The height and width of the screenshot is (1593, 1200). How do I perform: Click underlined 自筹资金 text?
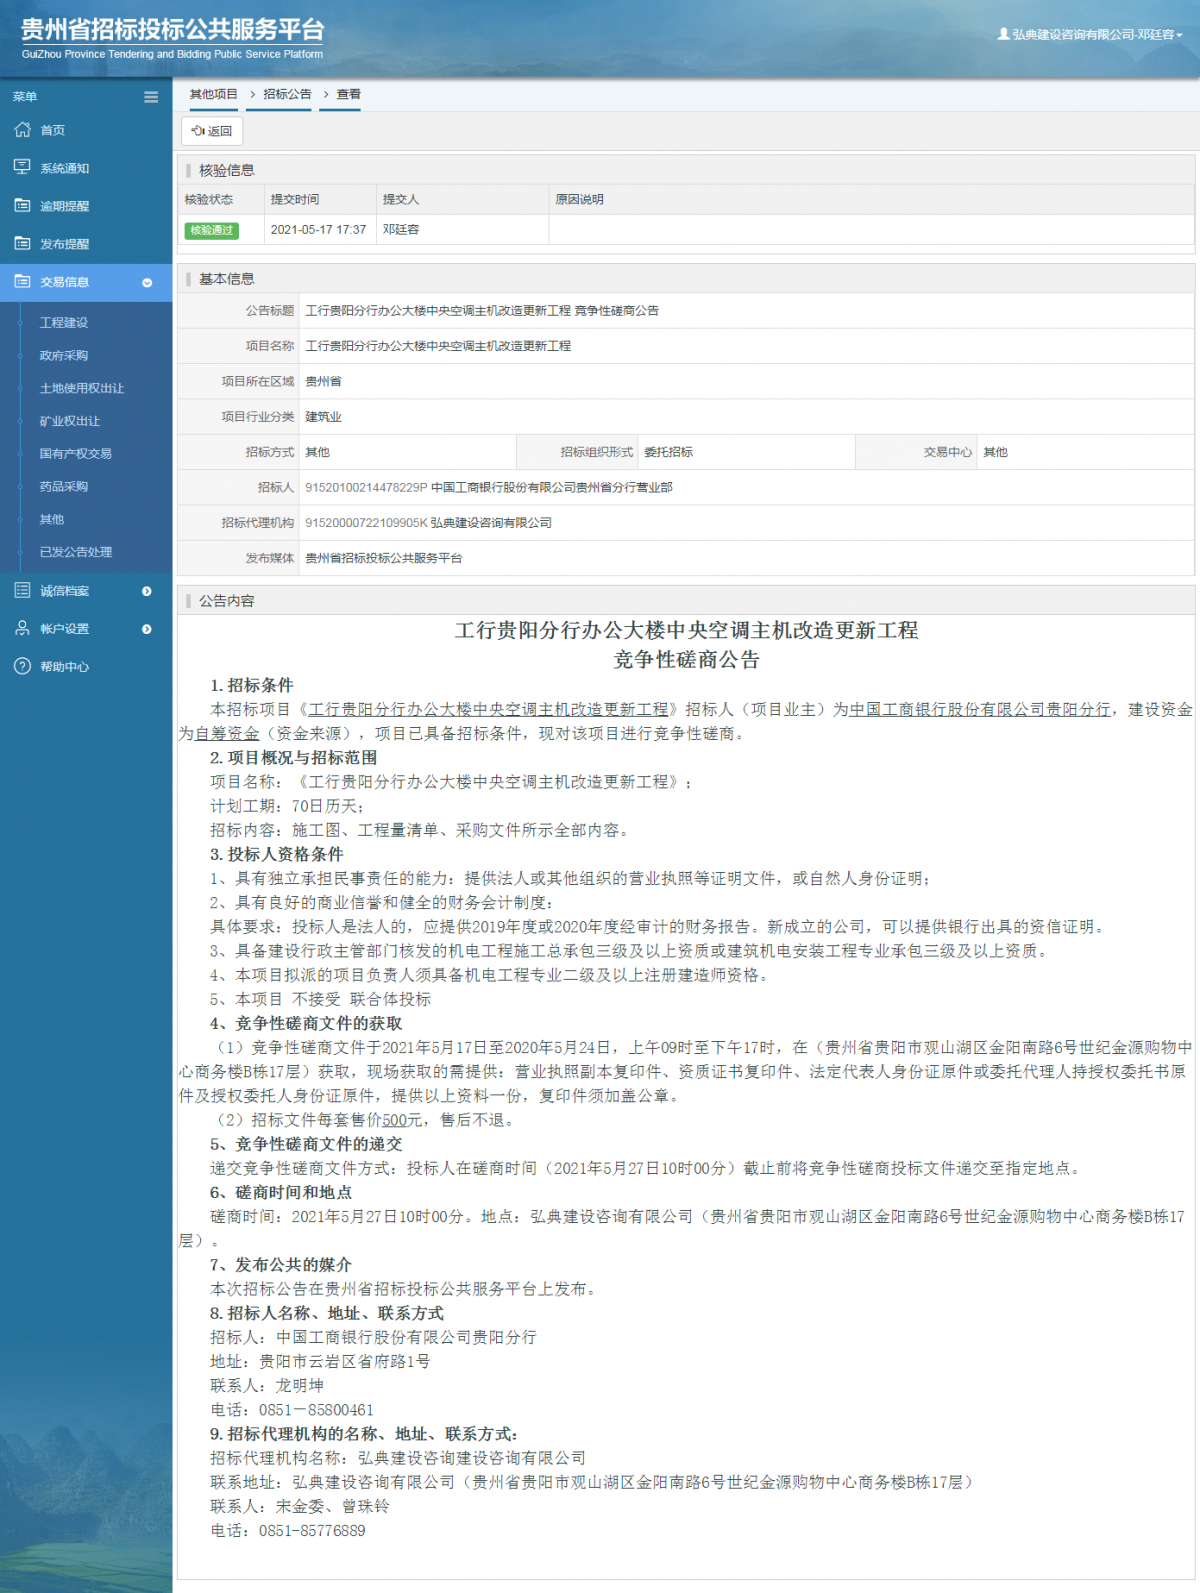pos(227,734)
